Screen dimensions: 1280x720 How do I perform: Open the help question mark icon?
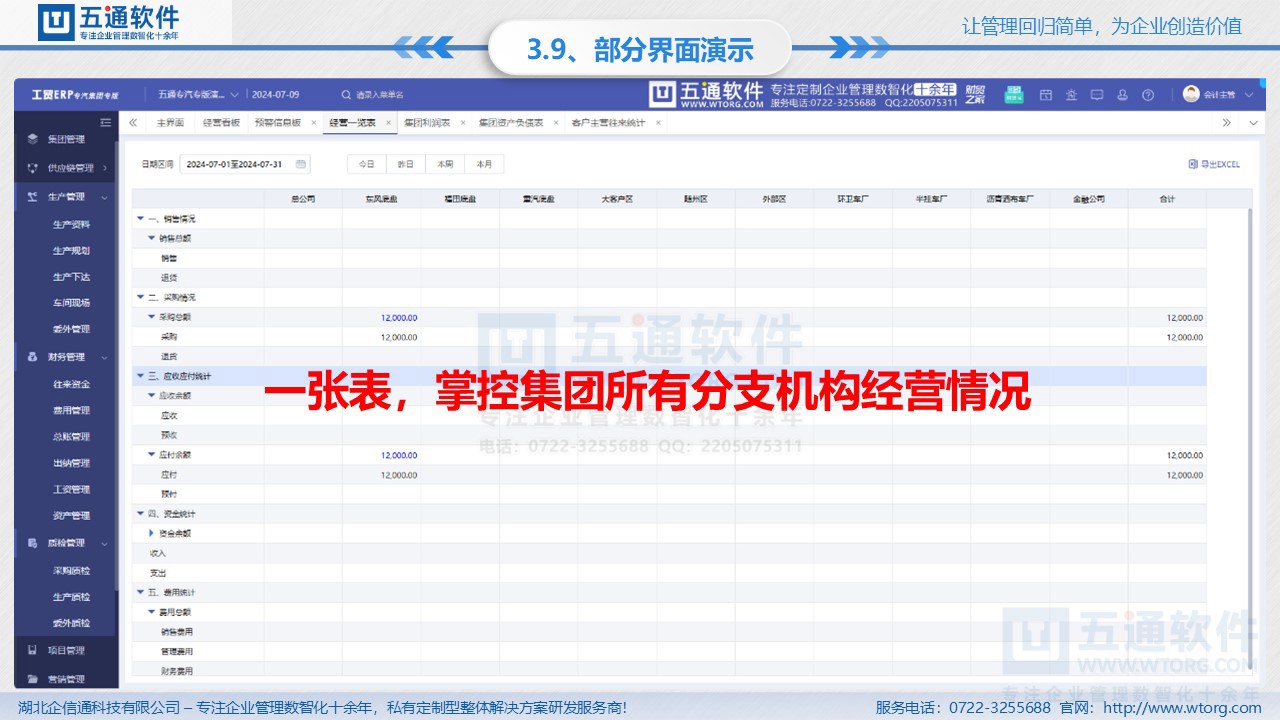click(x=1148, y=94)
